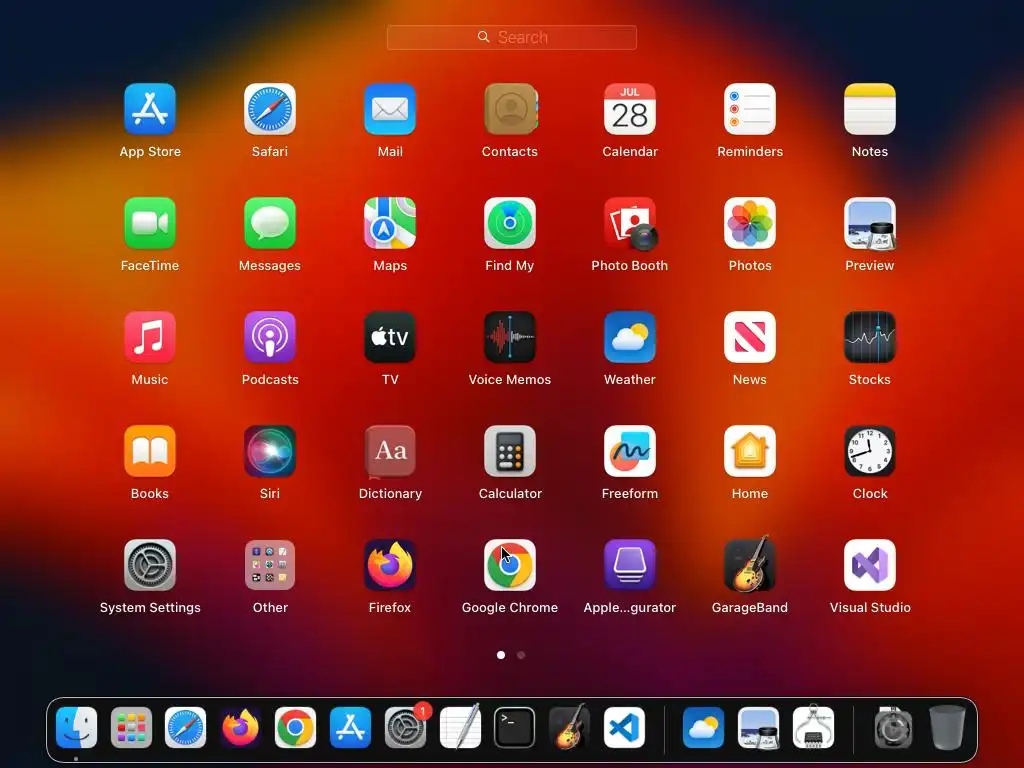Image resolution: width=1024 pixels, height=768 pixels.
Task: Open the Books app
Action: tap(150, 451)
